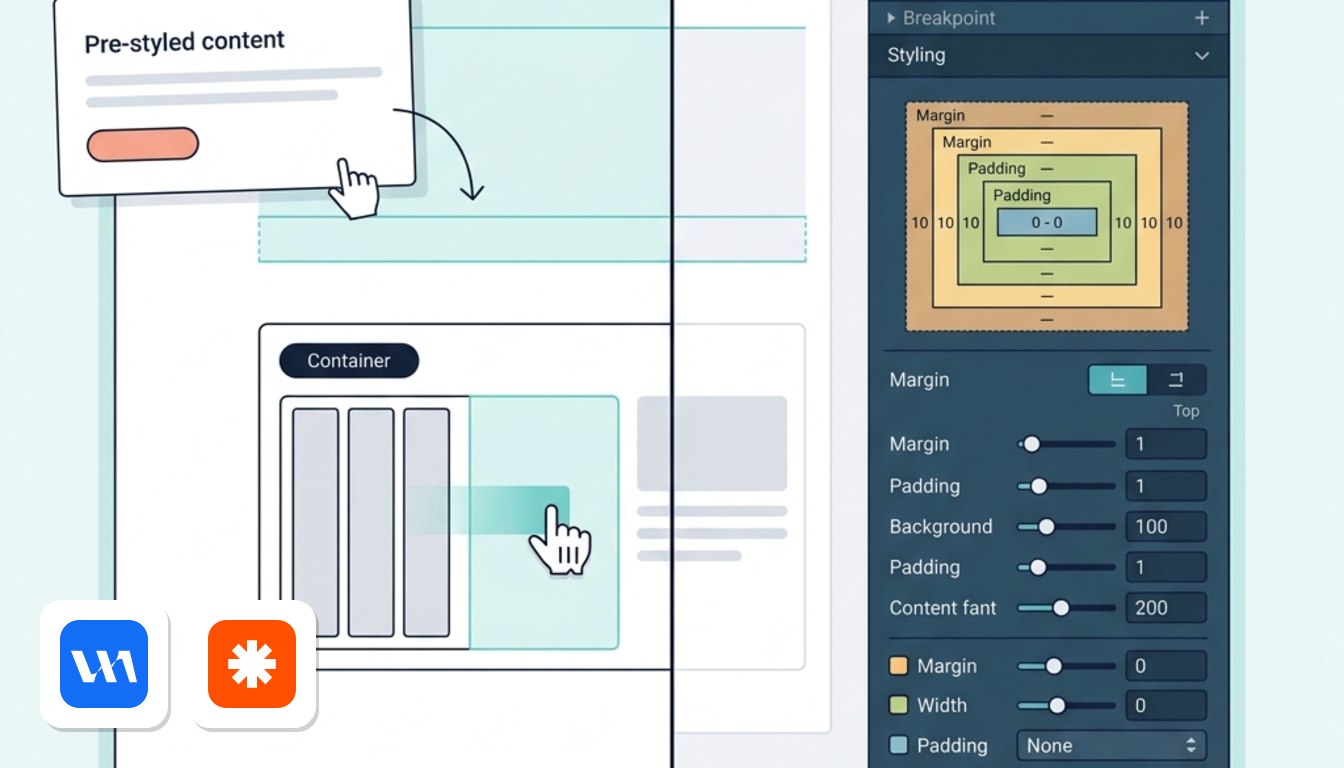Click the orange Margin color swatch
This screenshot has height=768, width=1344.
(898, 666)
